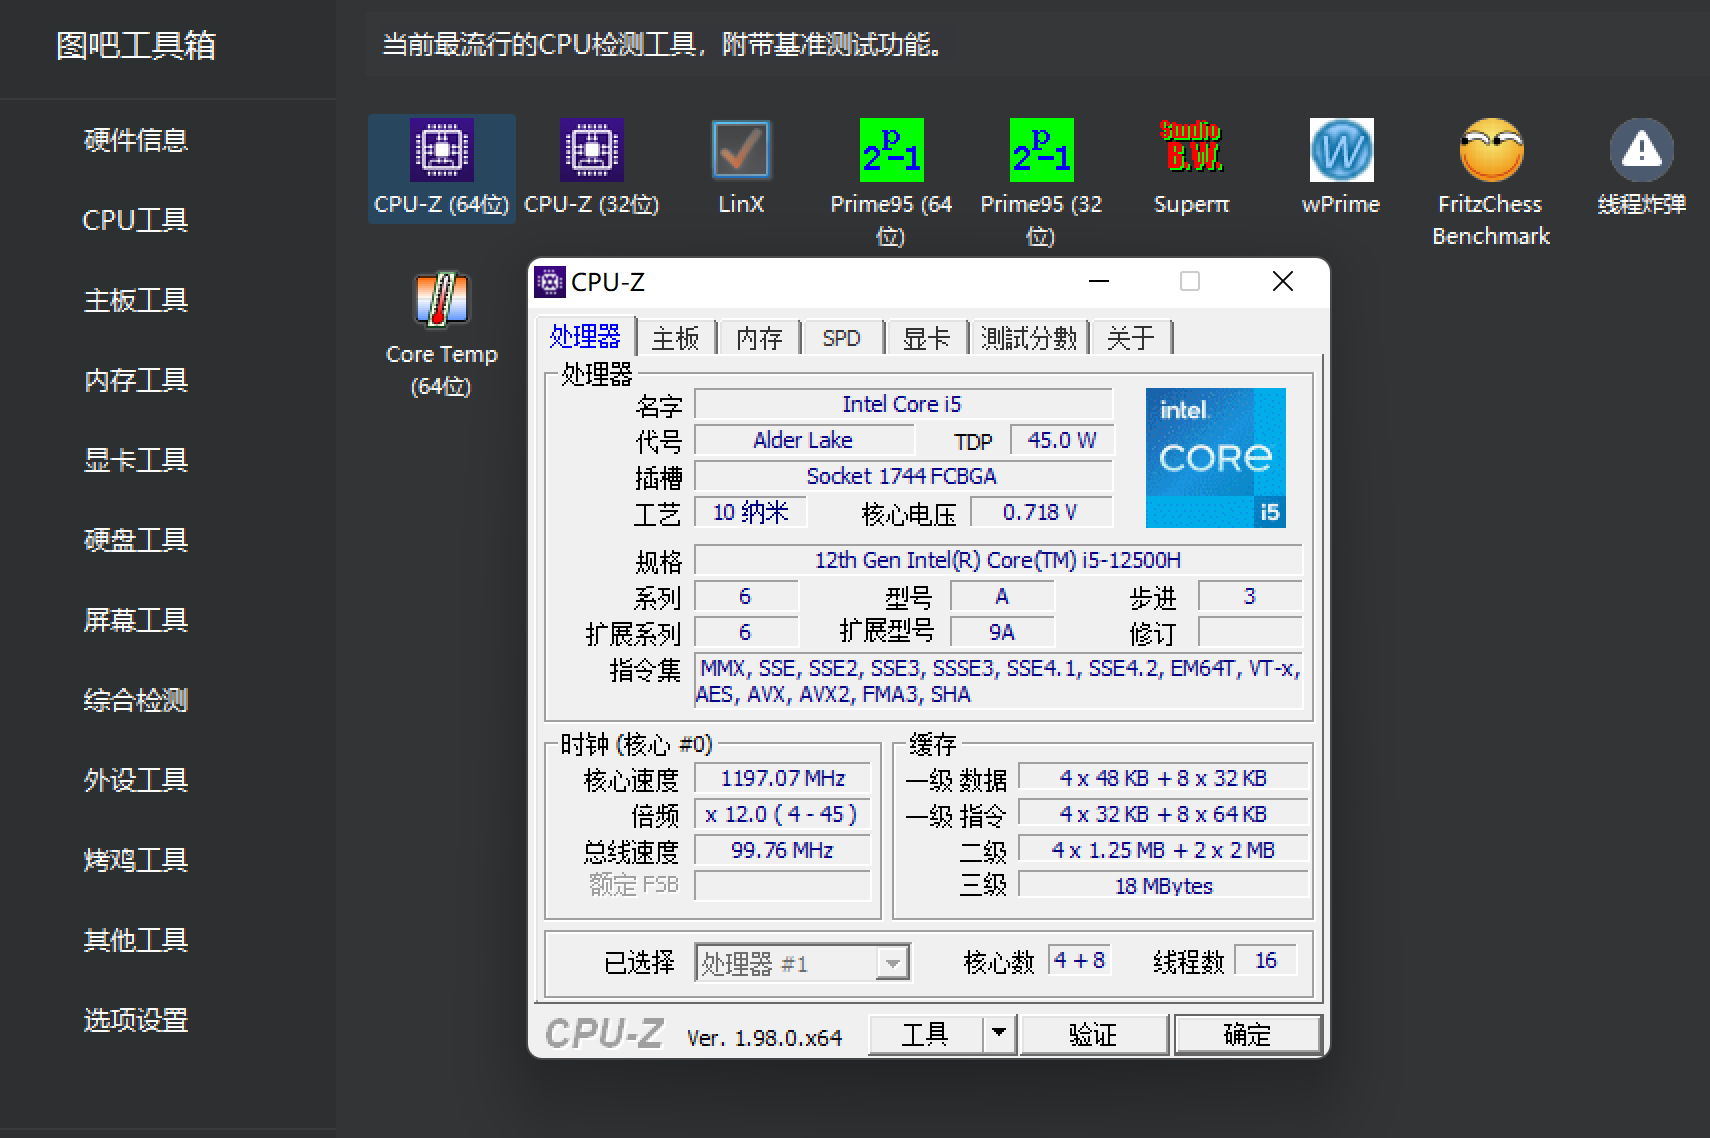Open the SPD tab

841,338
